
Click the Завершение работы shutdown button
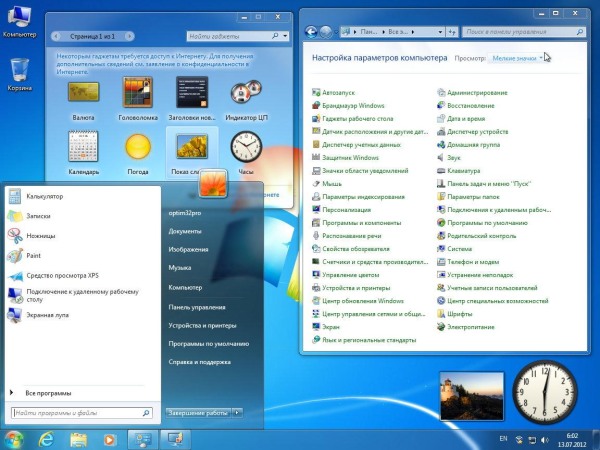coord(197,412)
